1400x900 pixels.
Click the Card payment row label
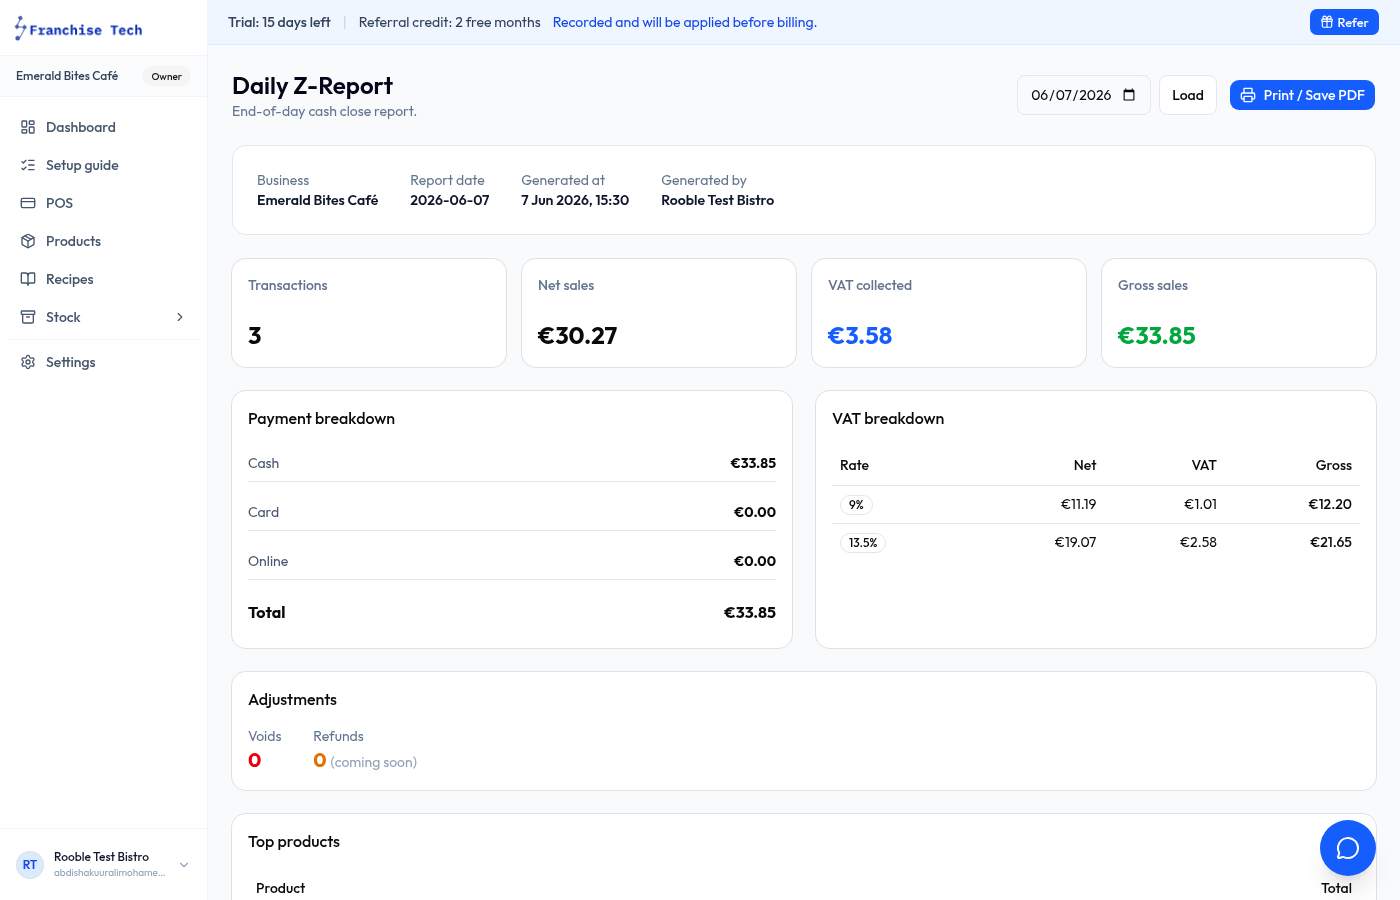click(264, 512)
